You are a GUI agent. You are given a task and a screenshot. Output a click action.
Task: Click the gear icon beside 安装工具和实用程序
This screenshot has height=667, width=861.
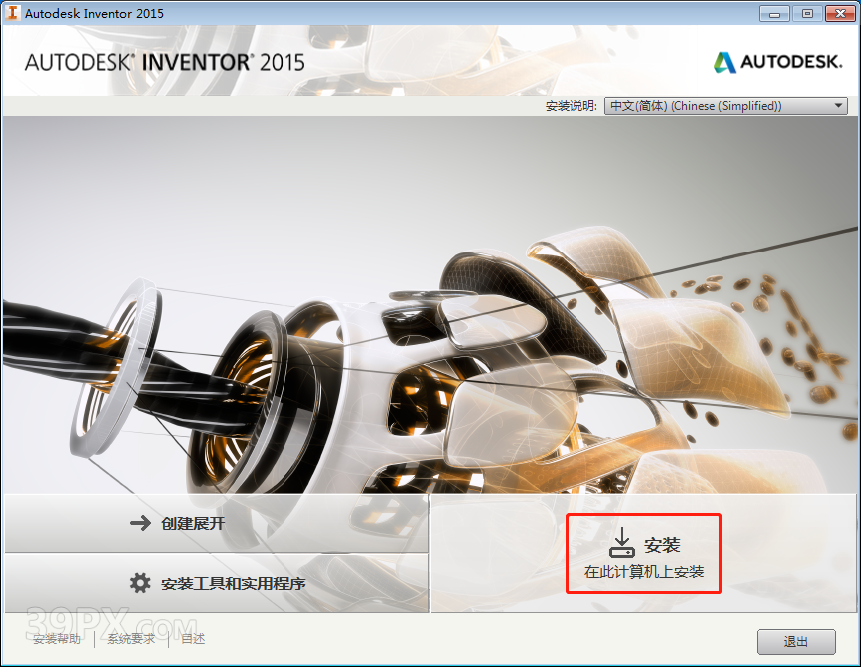pyautogui.click(x=140, y=583)
